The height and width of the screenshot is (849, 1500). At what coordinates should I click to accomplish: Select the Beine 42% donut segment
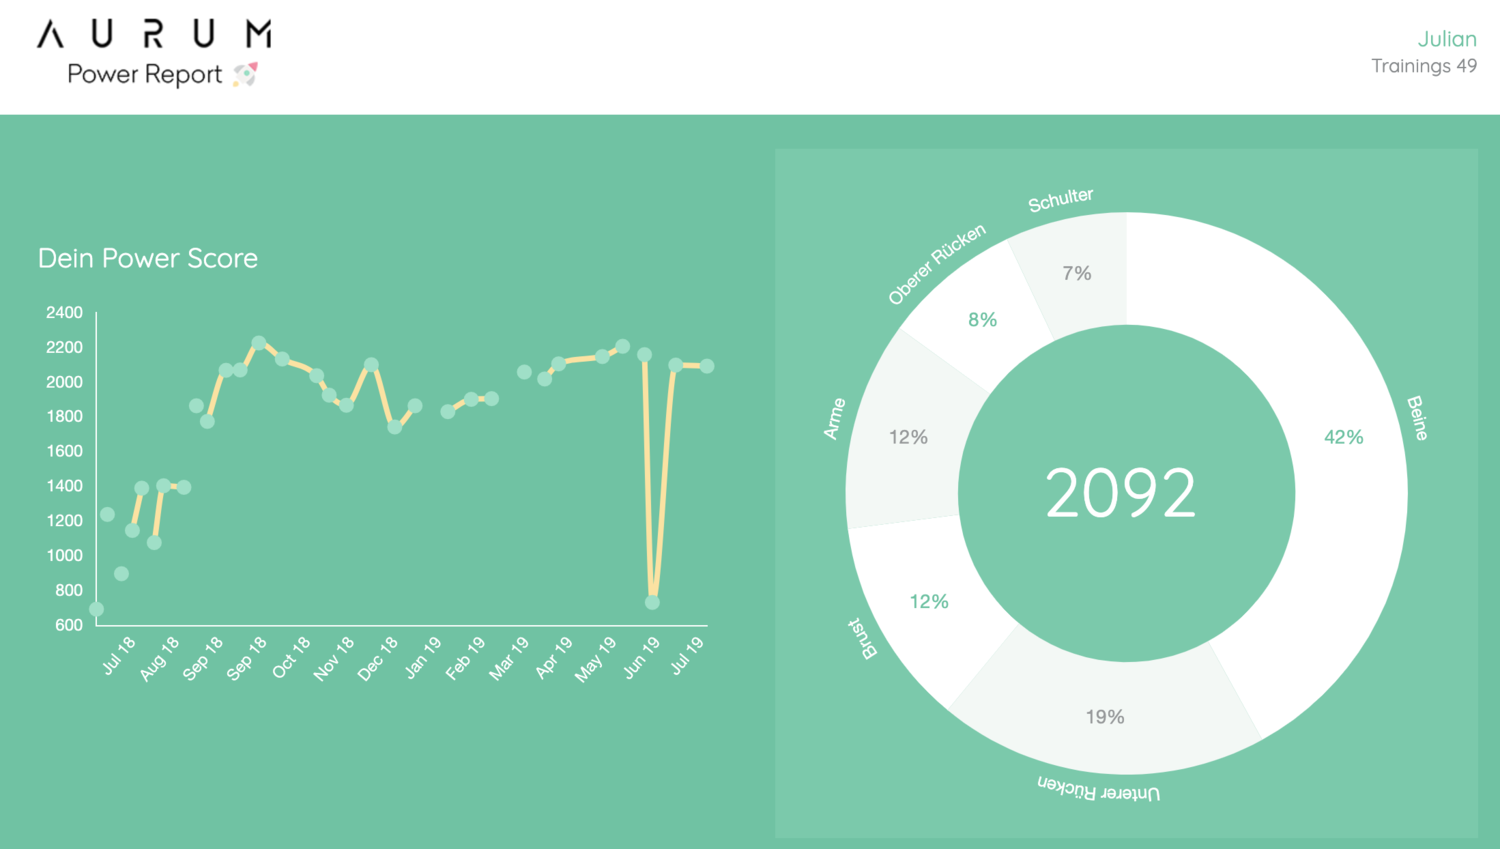tap(1343, 437)
